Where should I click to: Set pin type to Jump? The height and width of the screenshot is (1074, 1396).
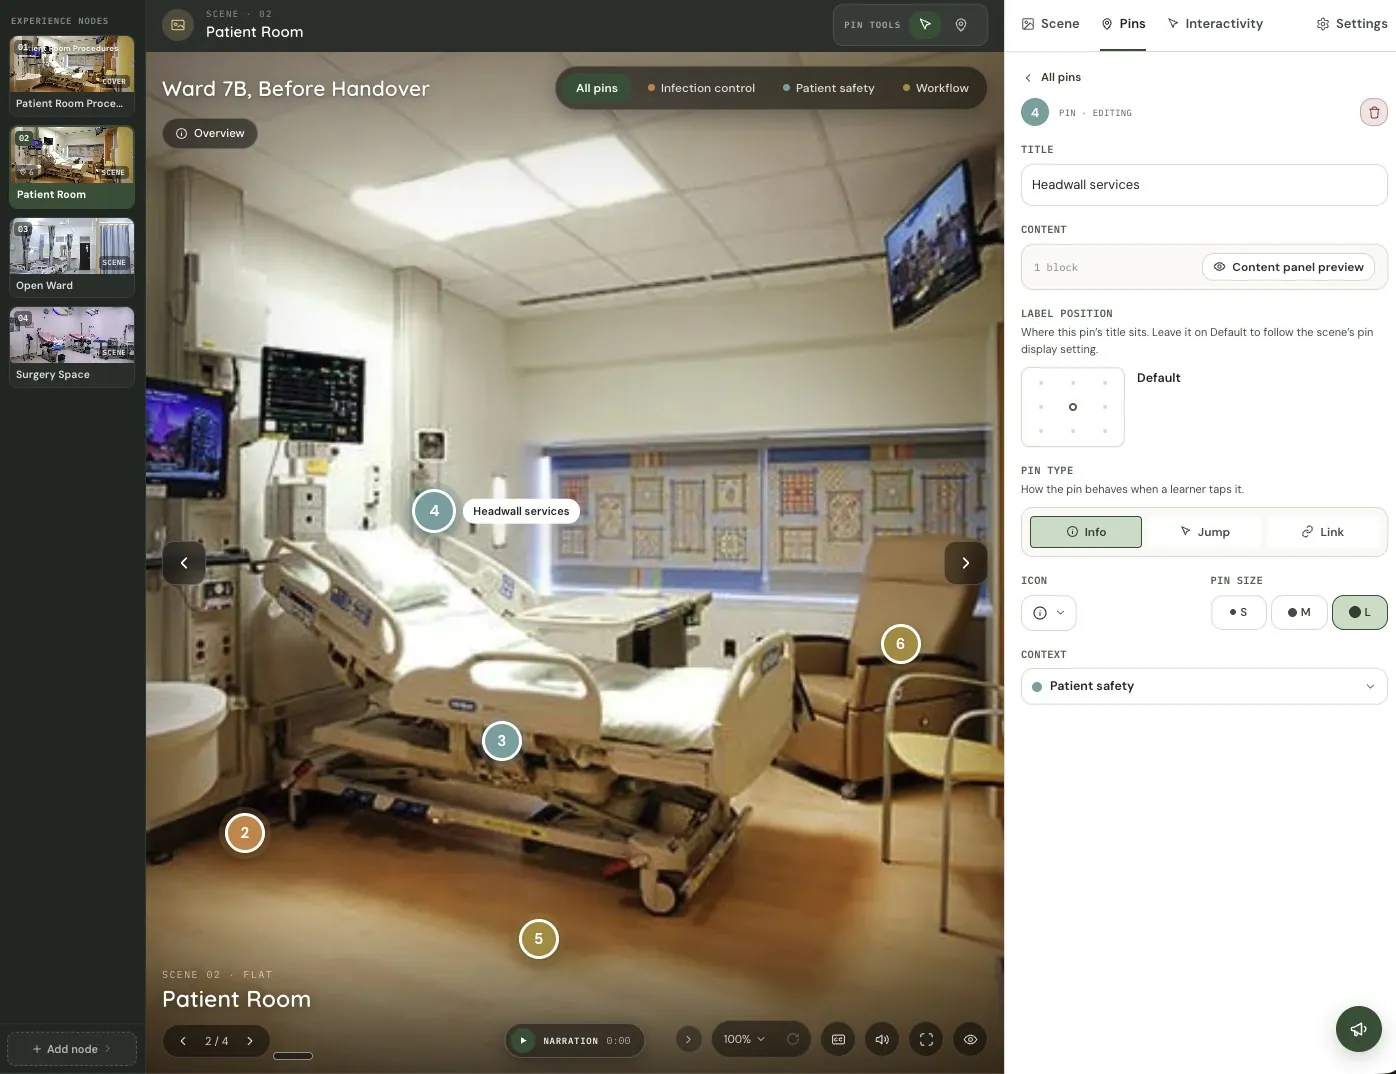1204,532
